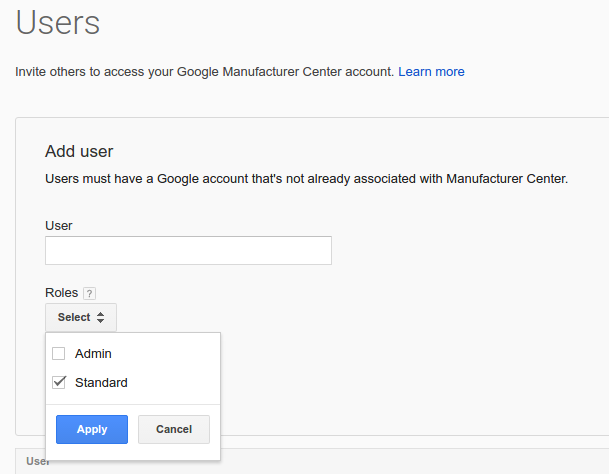609x474 pixels.
Task: Uncheck the Standard role checkbox
Action: click(59, 382)
